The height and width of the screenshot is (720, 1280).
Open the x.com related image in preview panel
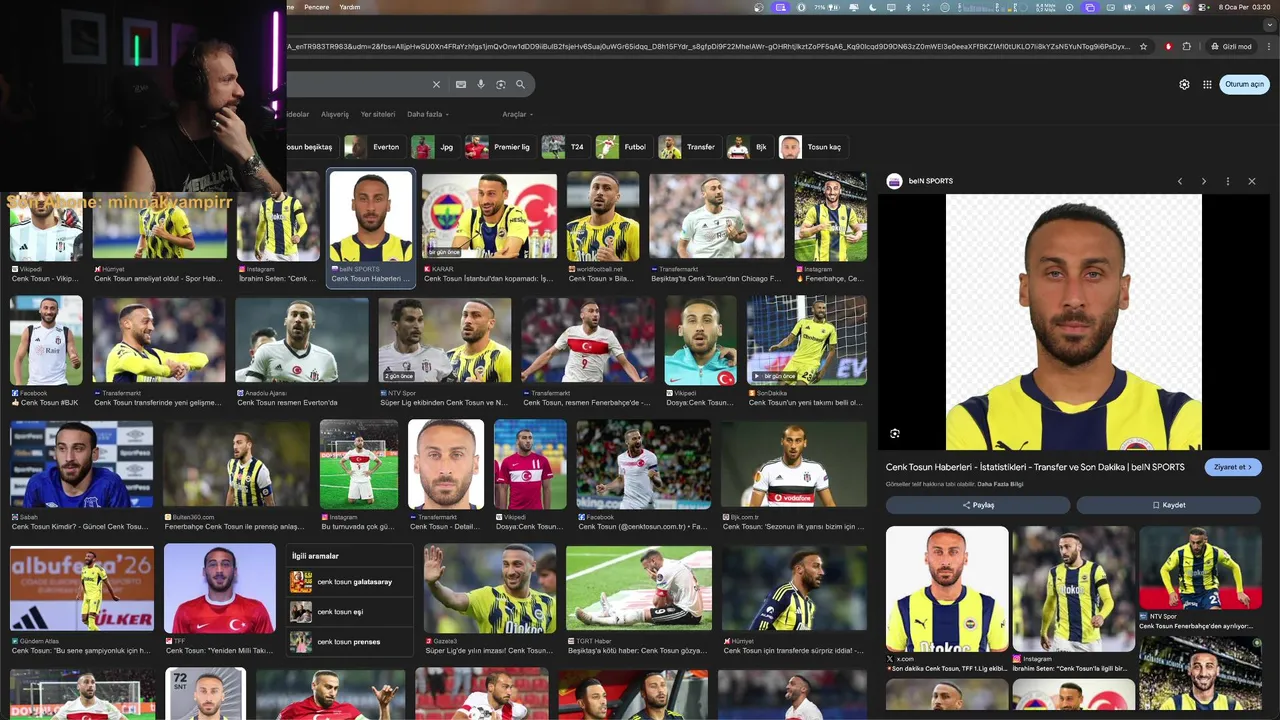coord(947,589)
